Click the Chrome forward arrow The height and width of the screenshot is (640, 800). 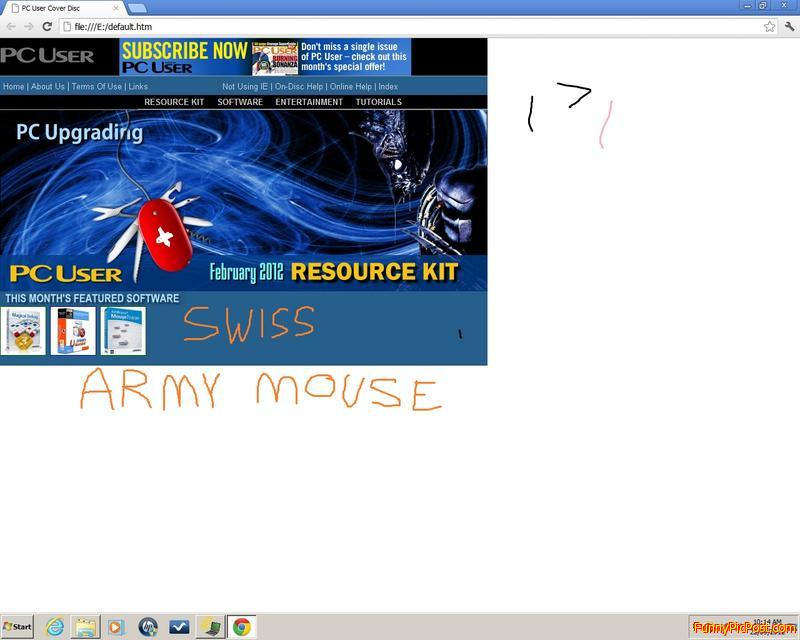point(29,27)
